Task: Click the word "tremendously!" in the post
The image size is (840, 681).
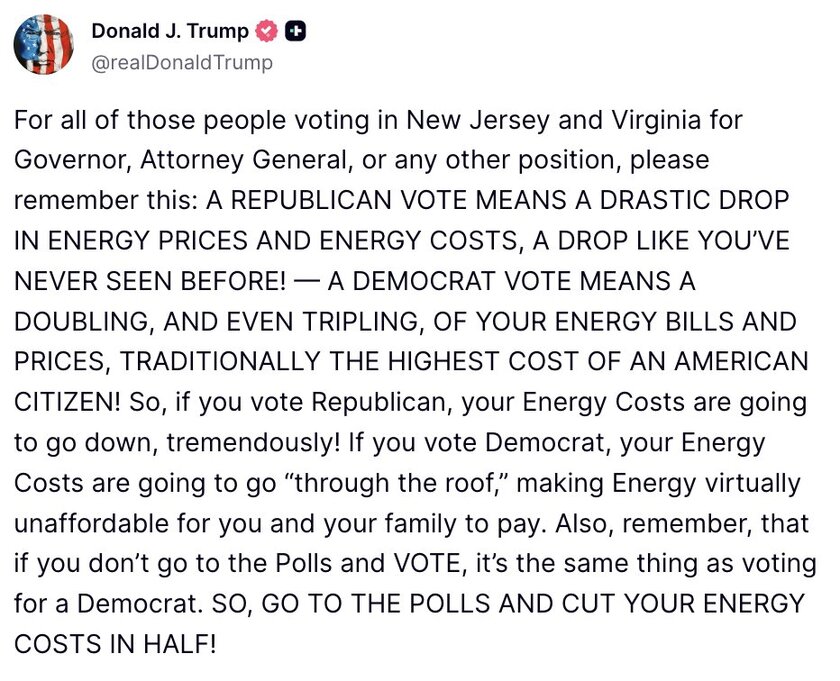Action: (x=204, y=443)
